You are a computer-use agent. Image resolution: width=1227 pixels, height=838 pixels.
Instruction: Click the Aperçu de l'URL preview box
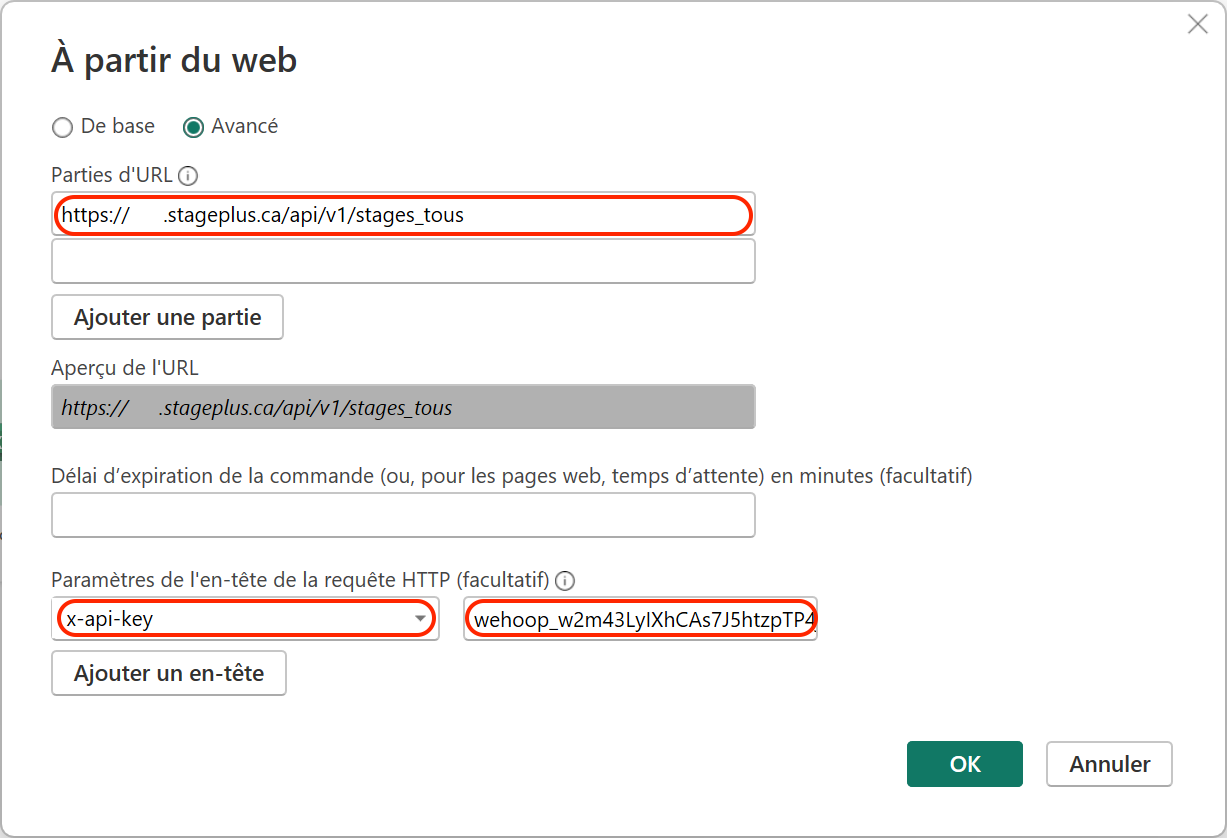pos(403,407)
